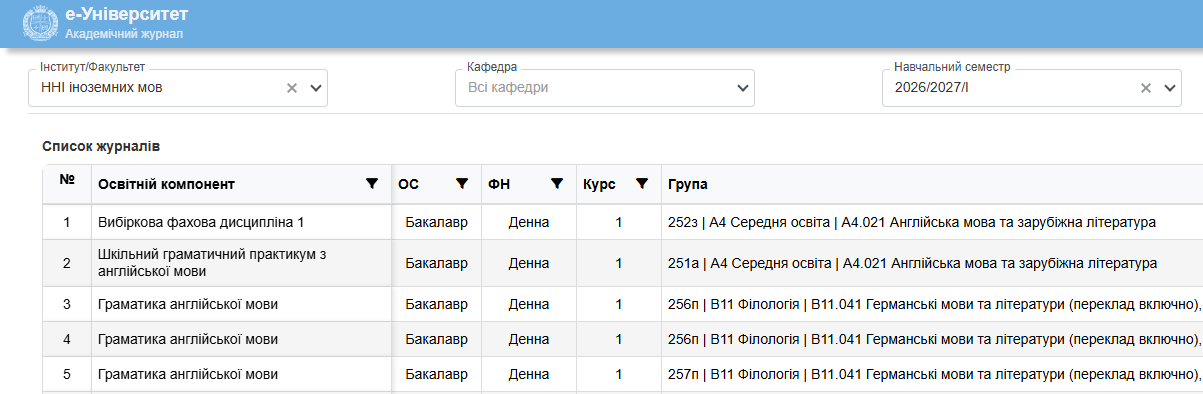
Task: Open Вибіркова фахова дисципліна 1 journal
Action: tap(201, 222)
